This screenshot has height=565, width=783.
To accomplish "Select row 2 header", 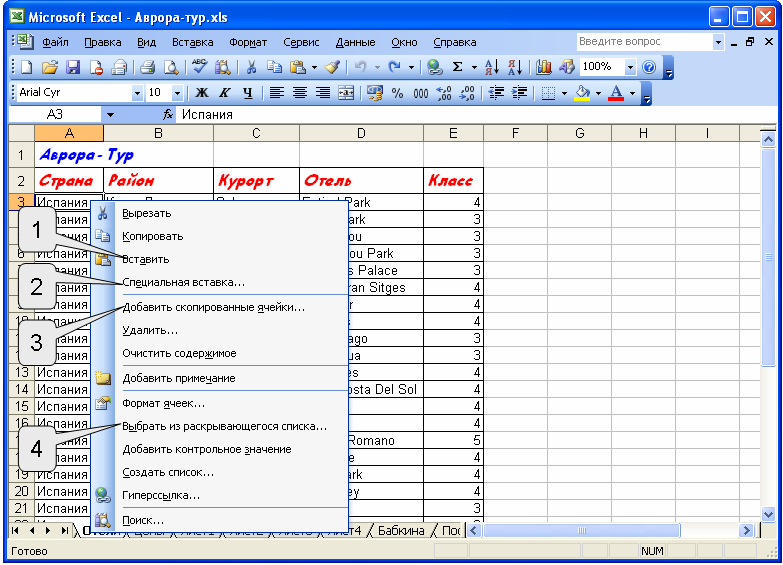I will coord(21,180).
